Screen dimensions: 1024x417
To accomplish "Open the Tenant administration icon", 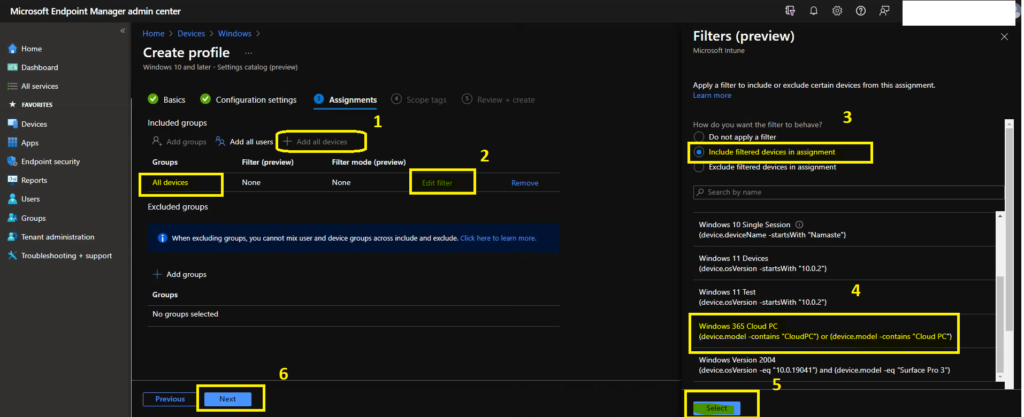I will tap(12, 237).
